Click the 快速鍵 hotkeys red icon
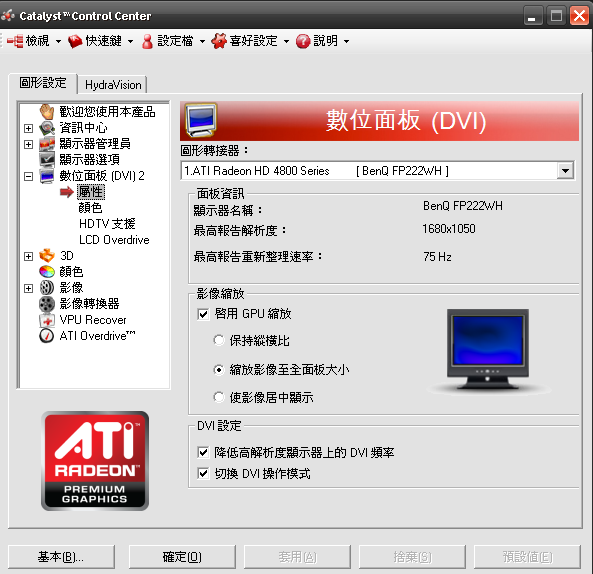Screen dimensions: 593x574 75,41
